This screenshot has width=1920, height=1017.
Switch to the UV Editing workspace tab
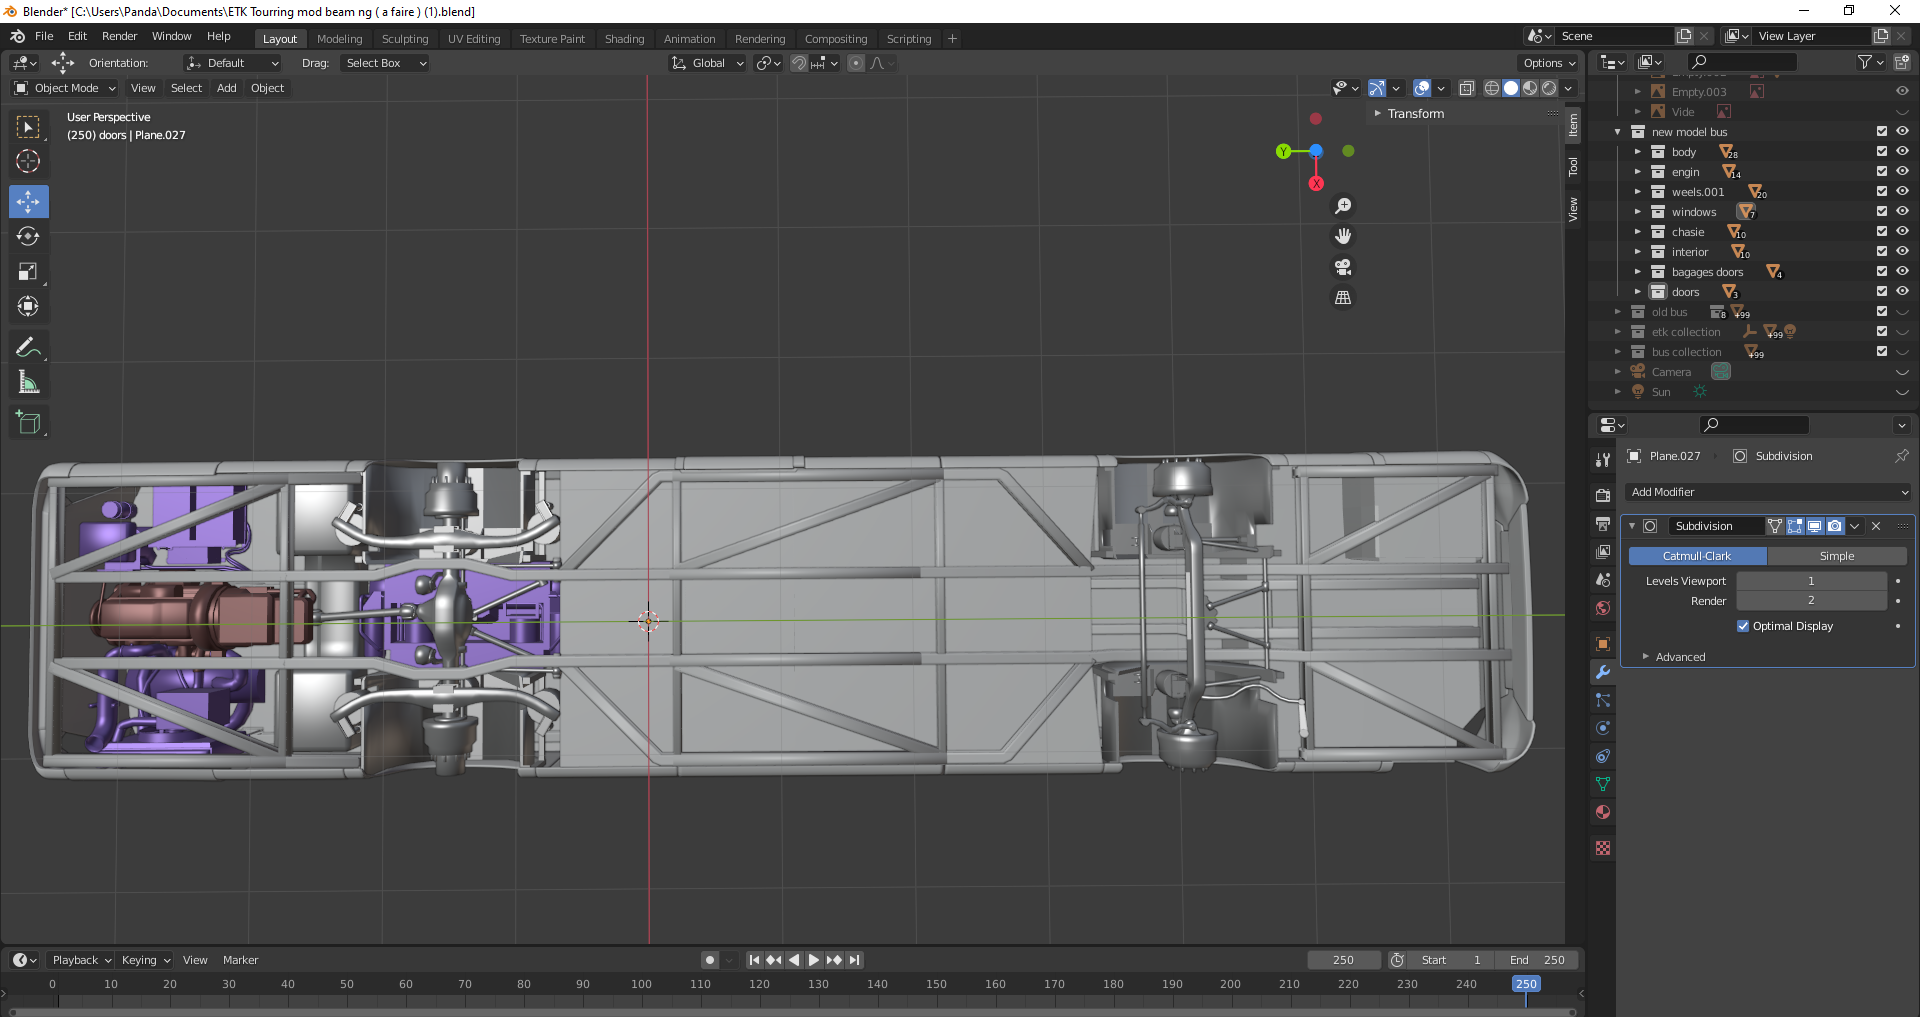click(474, 39)
